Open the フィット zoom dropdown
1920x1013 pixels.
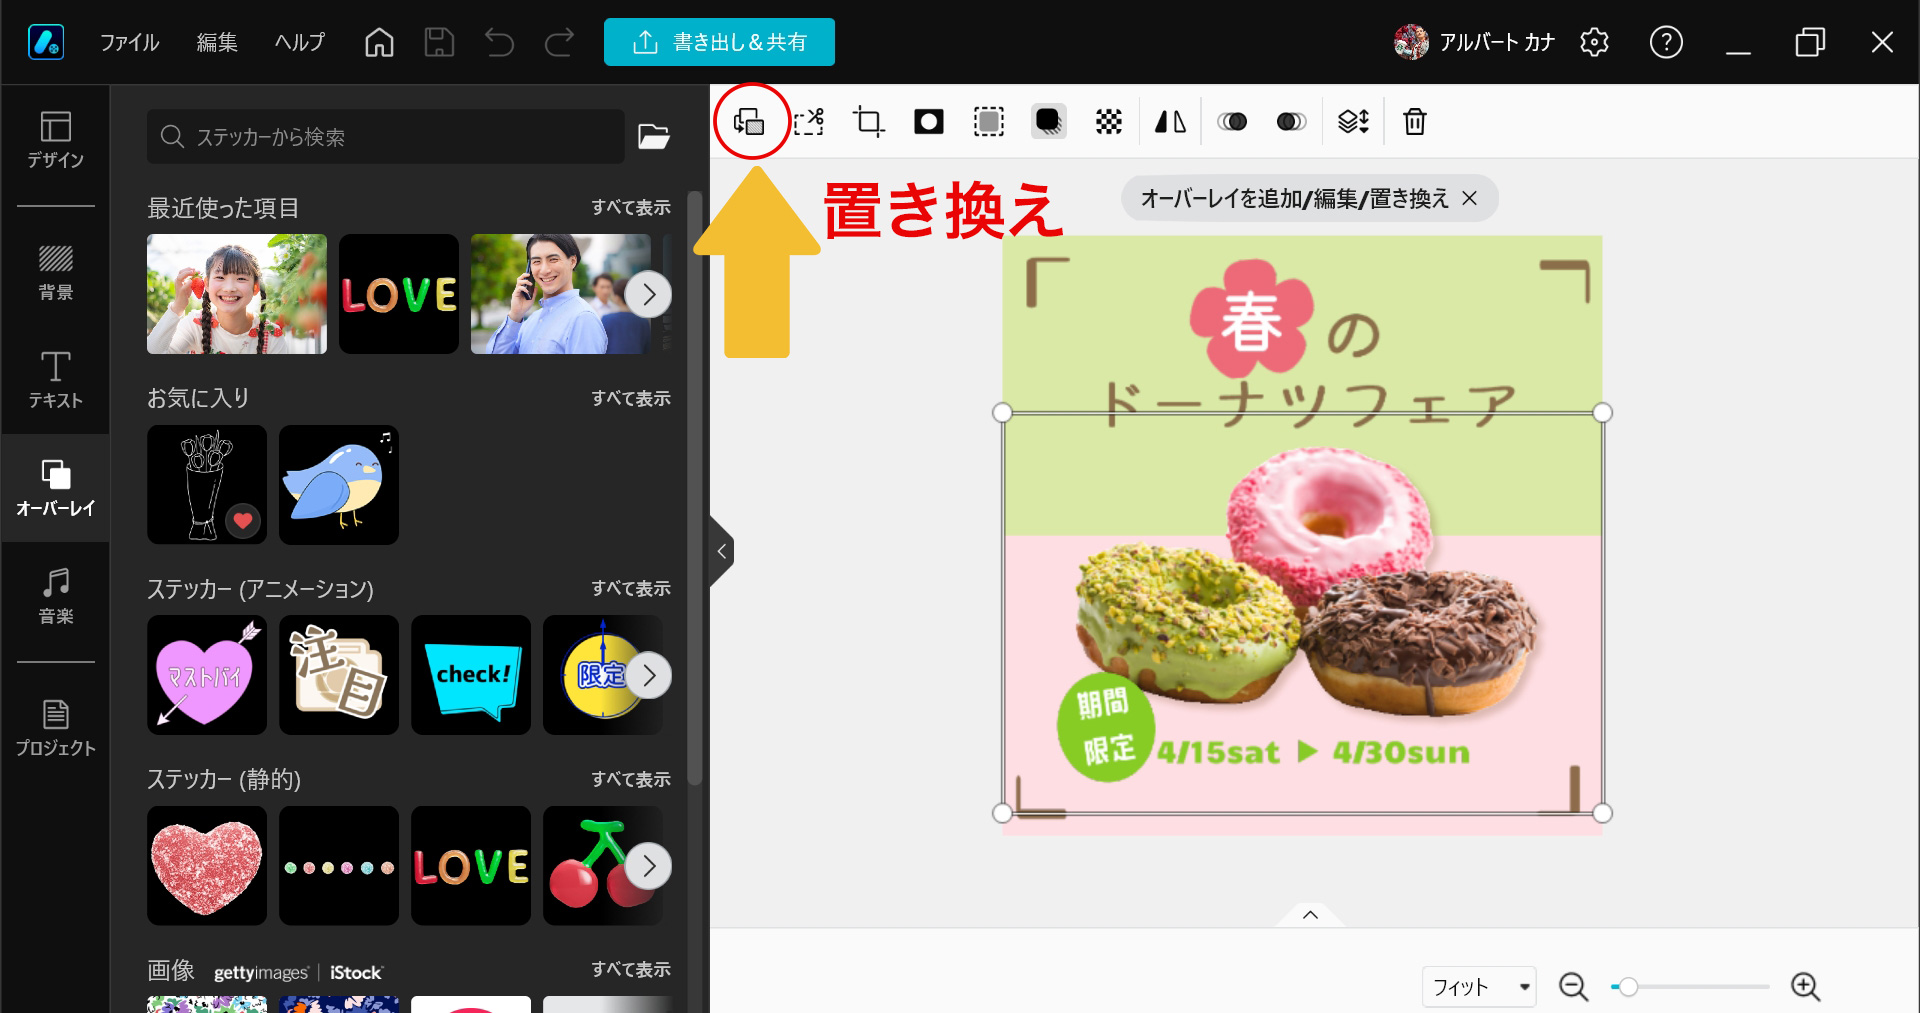click(x=1479, y=987)
